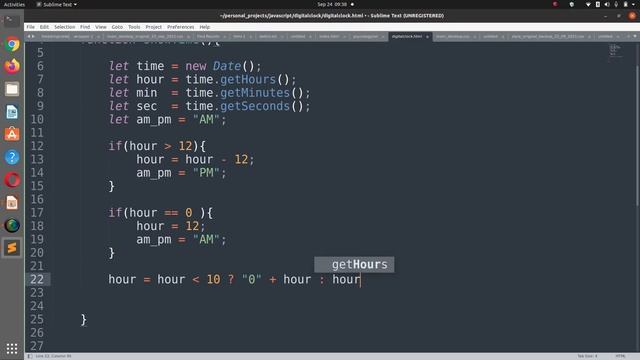Click the Activities button
This screenshot has height=360, width=640.
click(x=14, y=4)
